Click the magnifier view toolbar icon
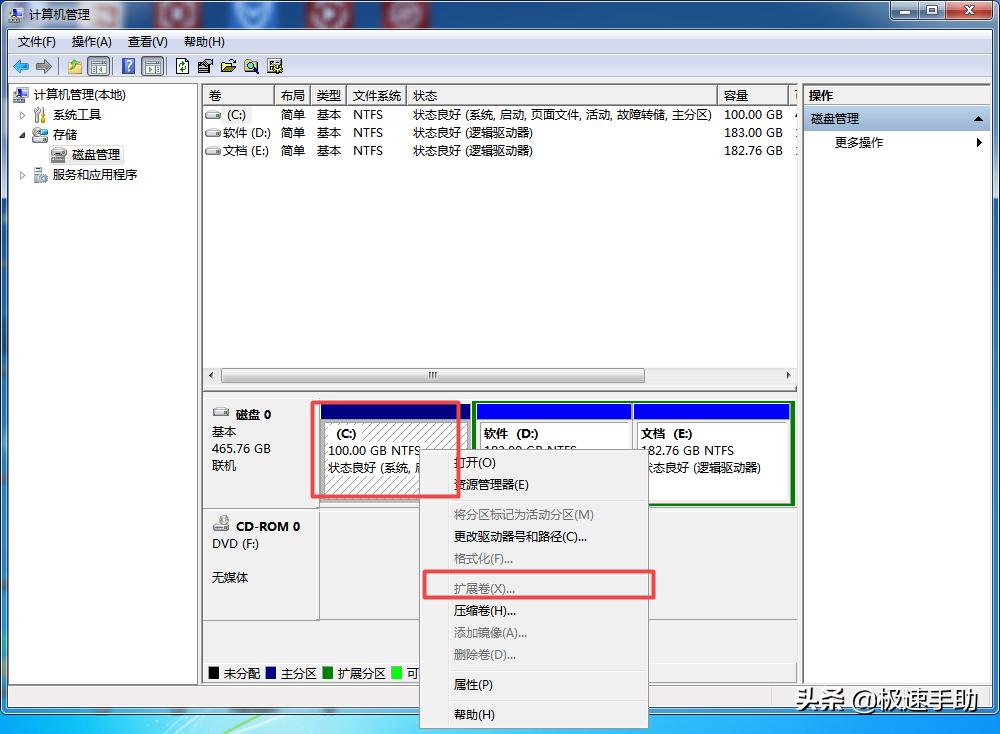Viewport: 1000px width, 734px height. tap(251, 65)
